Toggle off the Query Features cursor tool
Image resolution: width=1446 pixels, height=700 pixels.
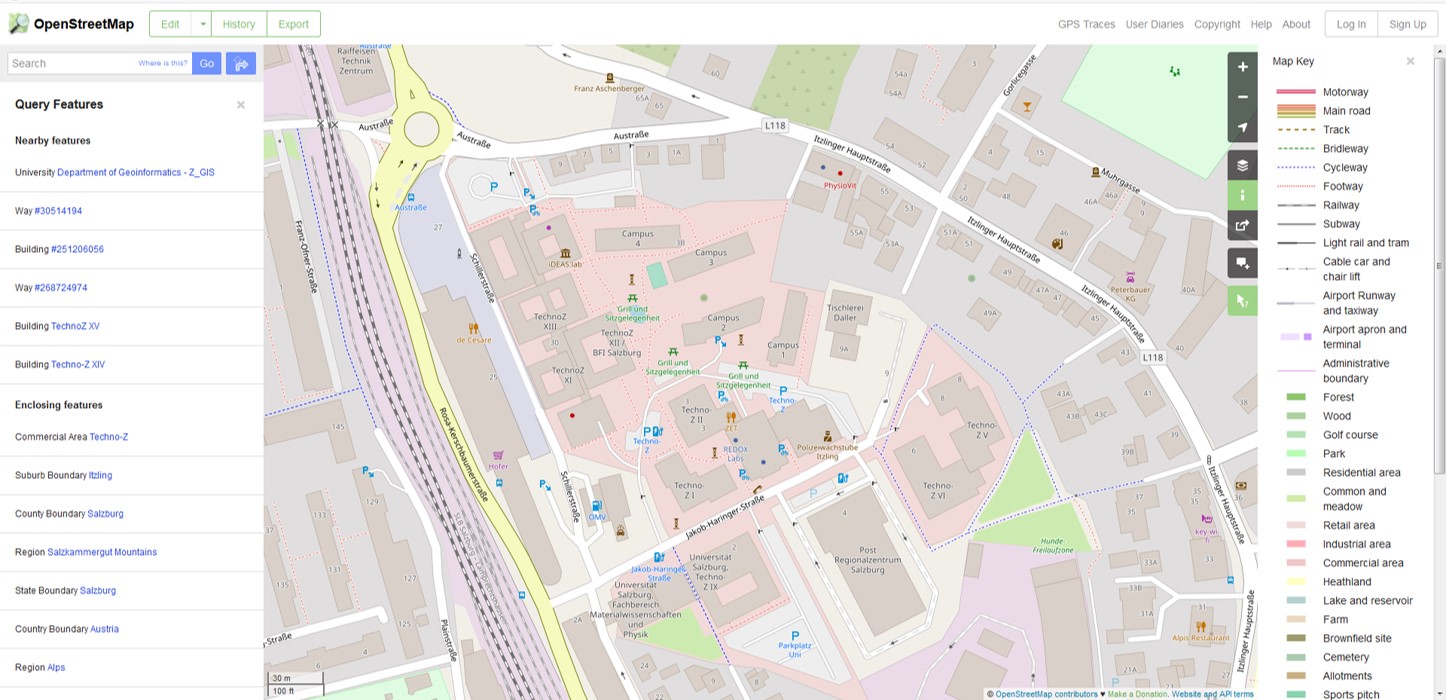(1242, 301)
